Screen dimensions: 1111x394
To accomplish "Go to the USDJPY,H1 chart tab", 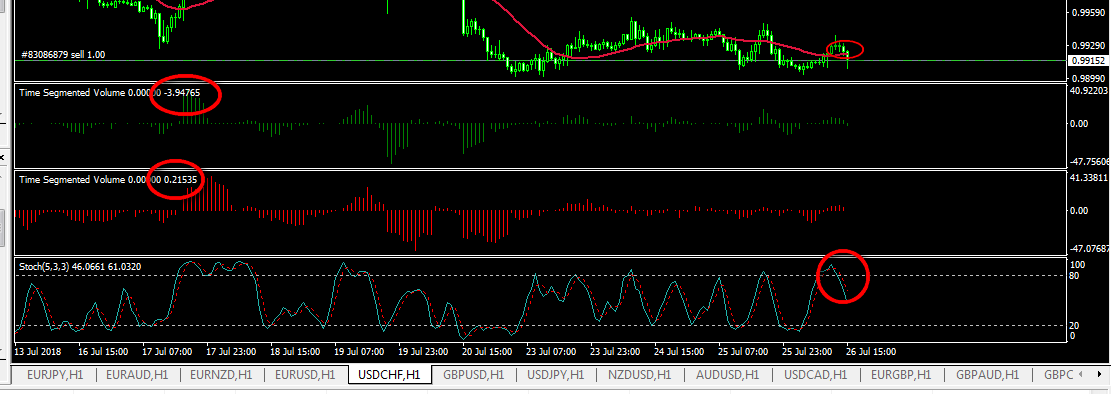I will pos(556,374).
